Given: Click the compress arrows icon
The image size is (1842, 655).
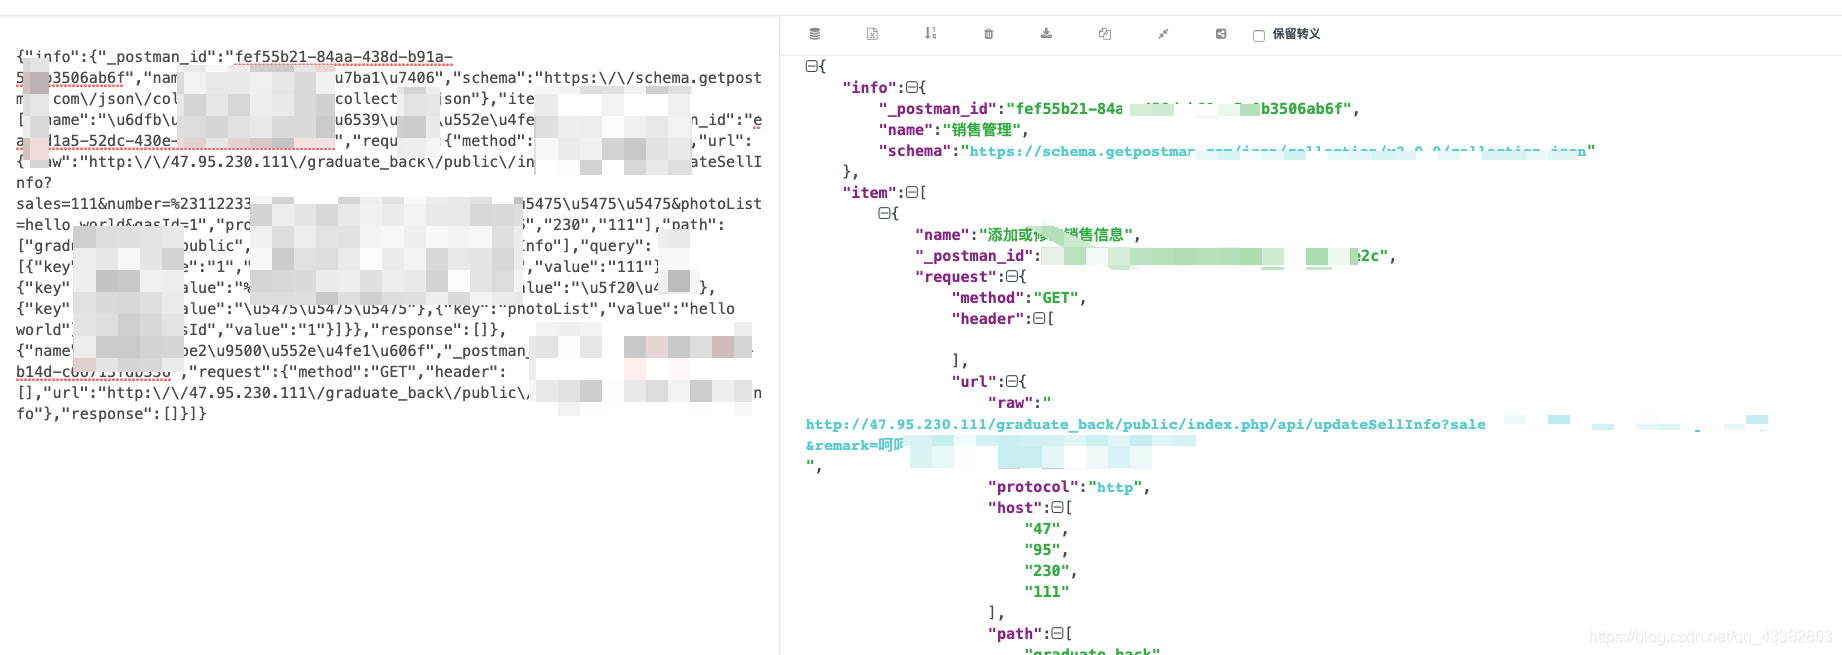Looking at the screenshot, I should pyautogui.click(x=1163, y=34).
